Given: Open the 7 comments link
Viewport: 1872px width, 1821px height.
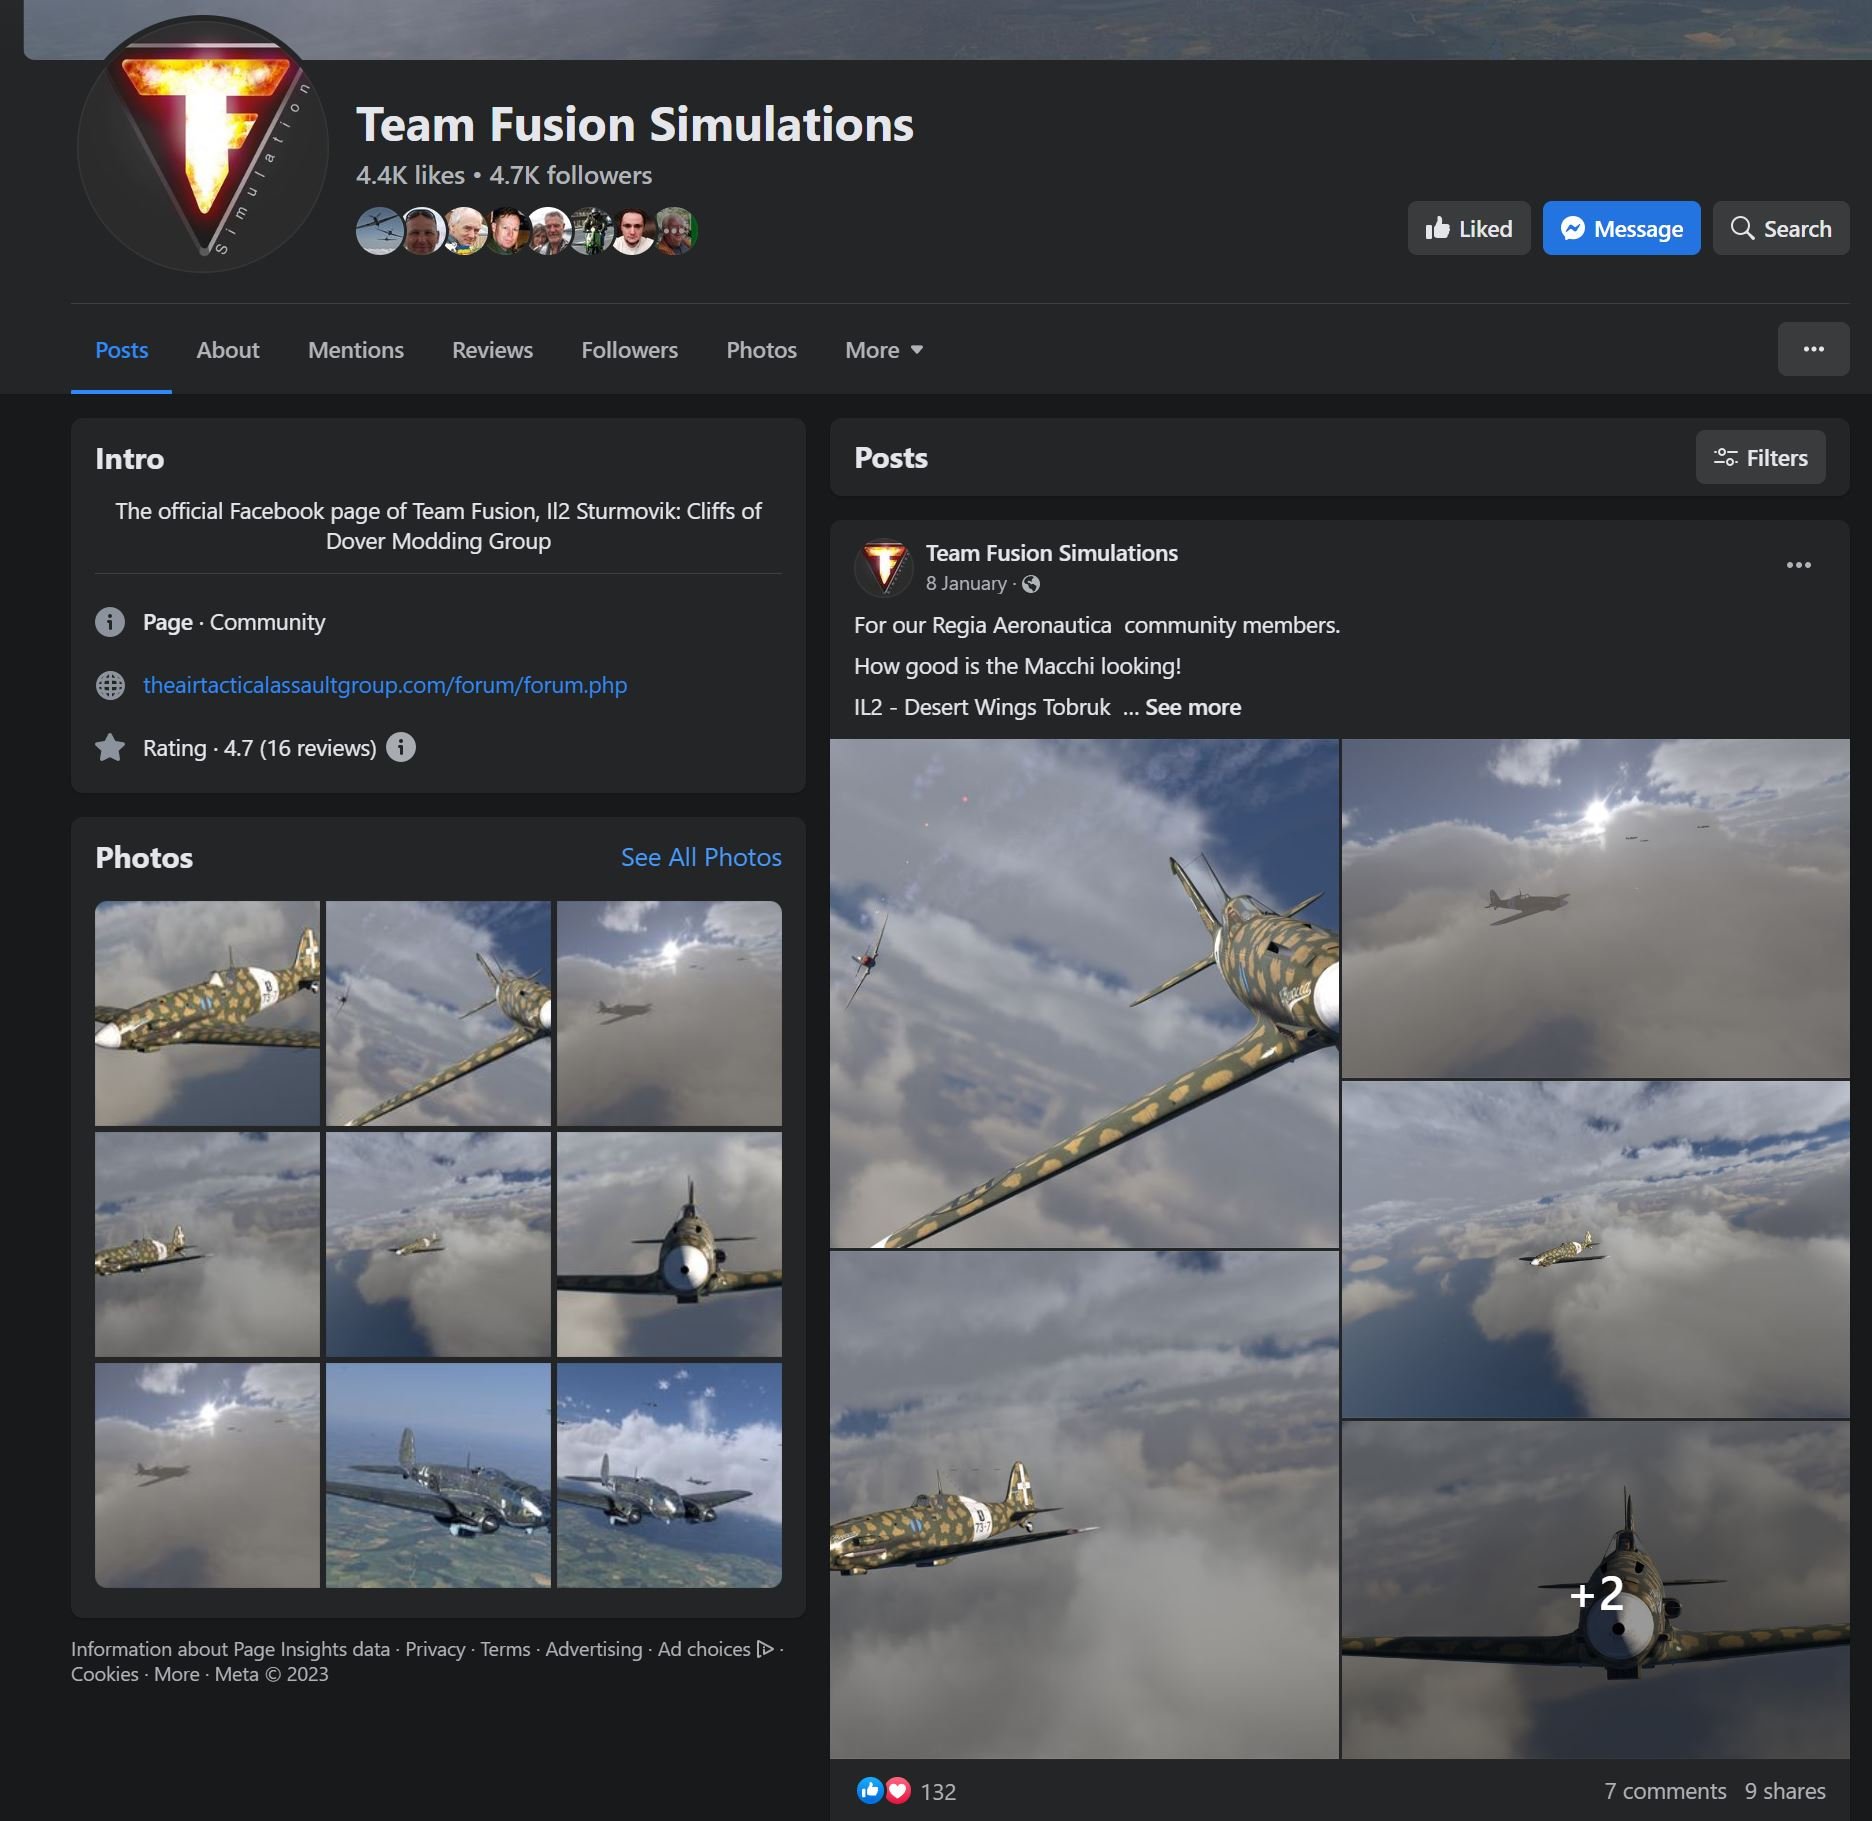Looking at the screenshot, I should click(x=1665, y=1791).
